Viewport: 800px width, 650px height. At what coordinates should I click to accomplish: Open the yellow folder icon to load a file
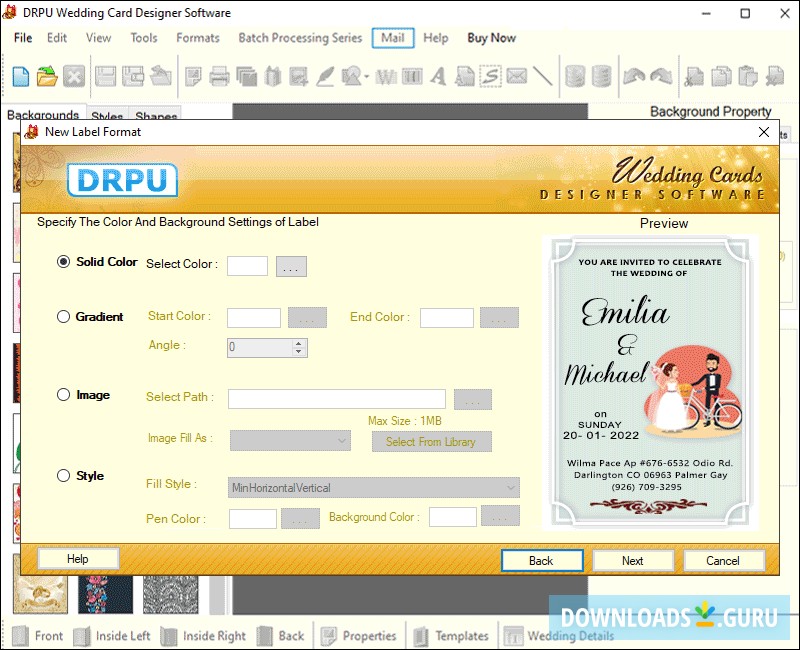(47, 76)
